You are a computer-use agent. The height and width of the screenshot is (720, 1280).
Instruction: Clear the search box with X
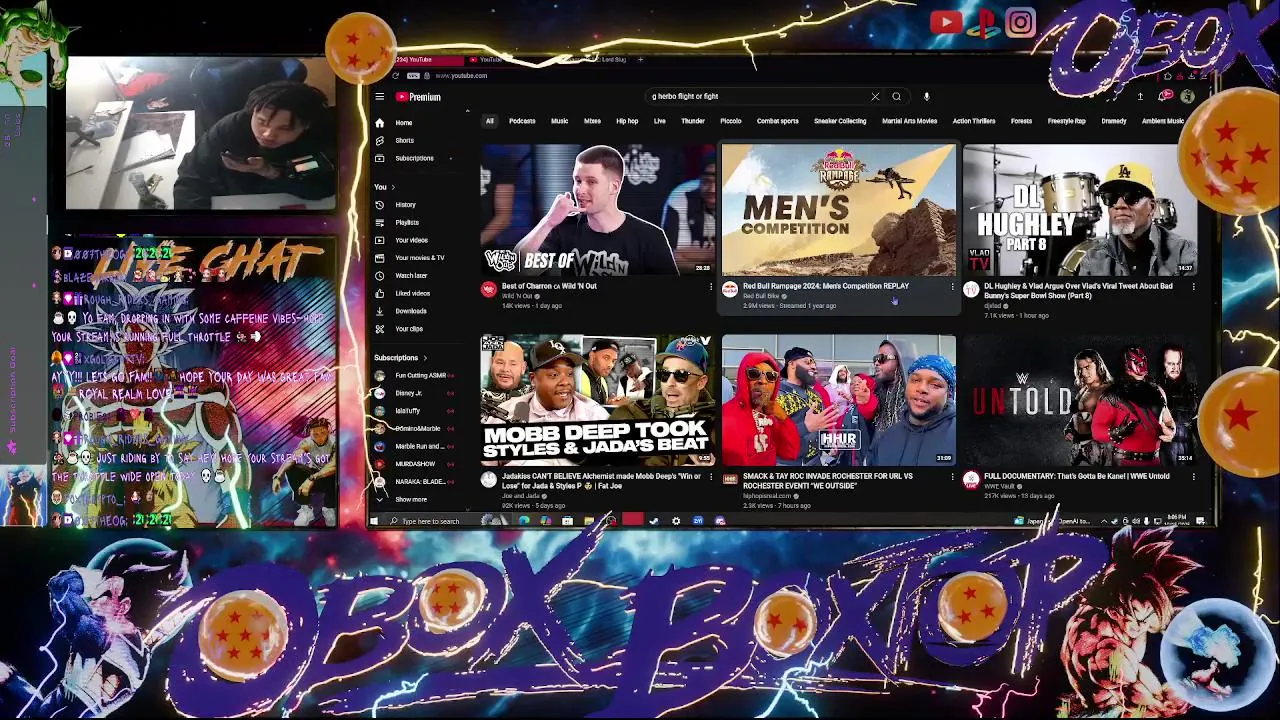(875, 97)
